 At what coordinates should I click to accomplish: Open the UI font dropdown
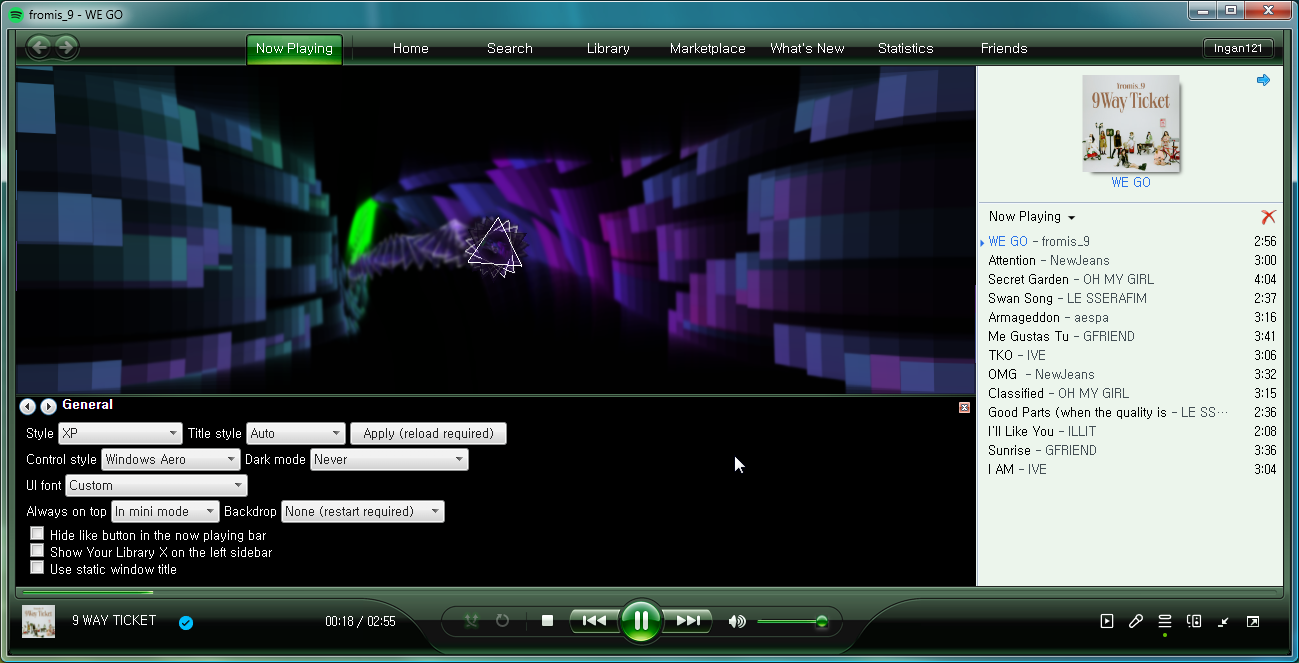(x=157, y=486)
